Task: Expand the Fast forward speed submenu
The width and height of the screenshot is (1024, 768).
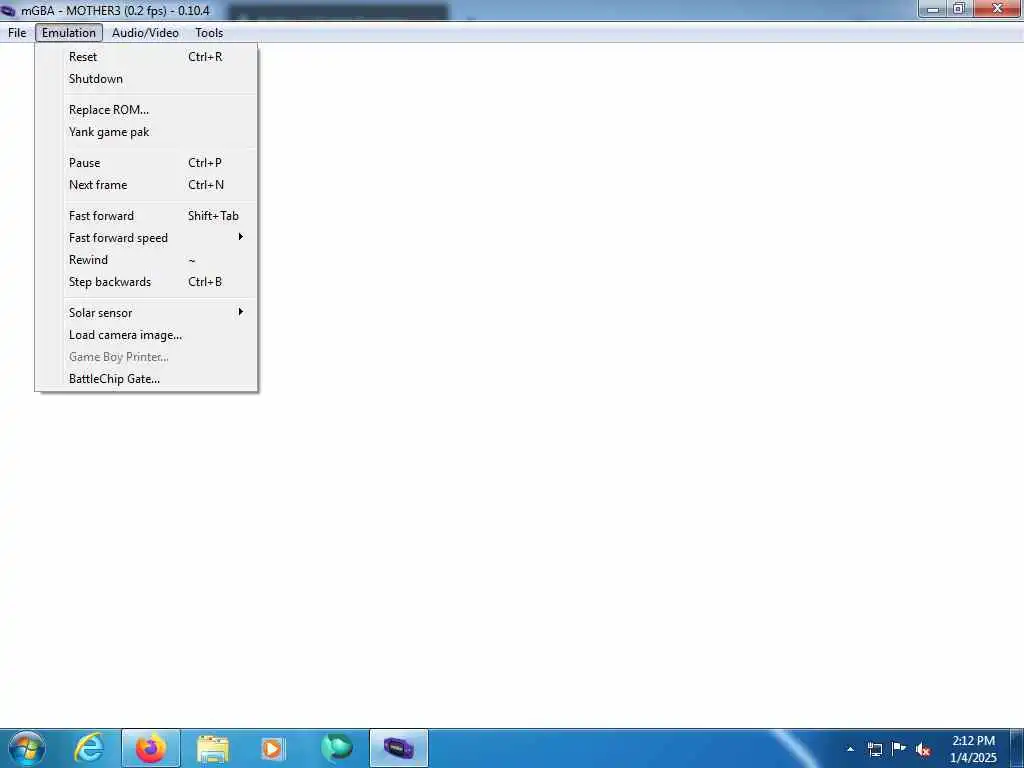Action: pyautogui.click(x=146, y=238)
